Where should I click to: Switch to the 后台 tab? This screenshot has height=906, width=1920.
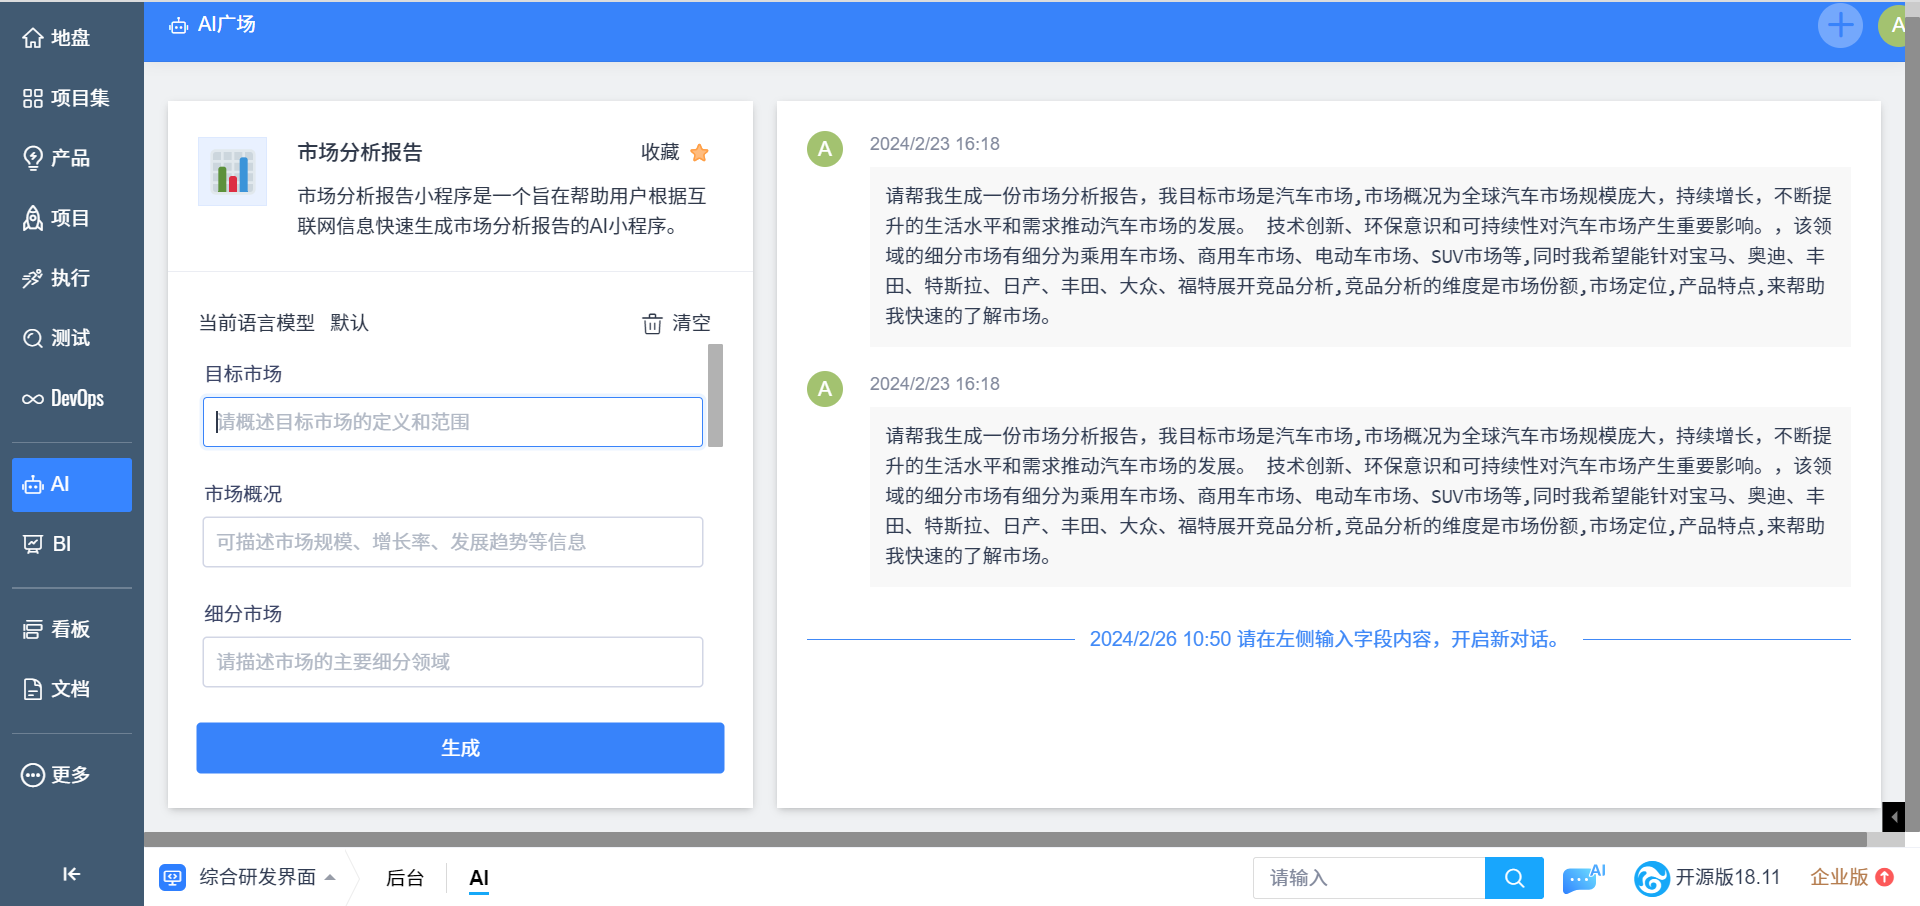point(405,878)
